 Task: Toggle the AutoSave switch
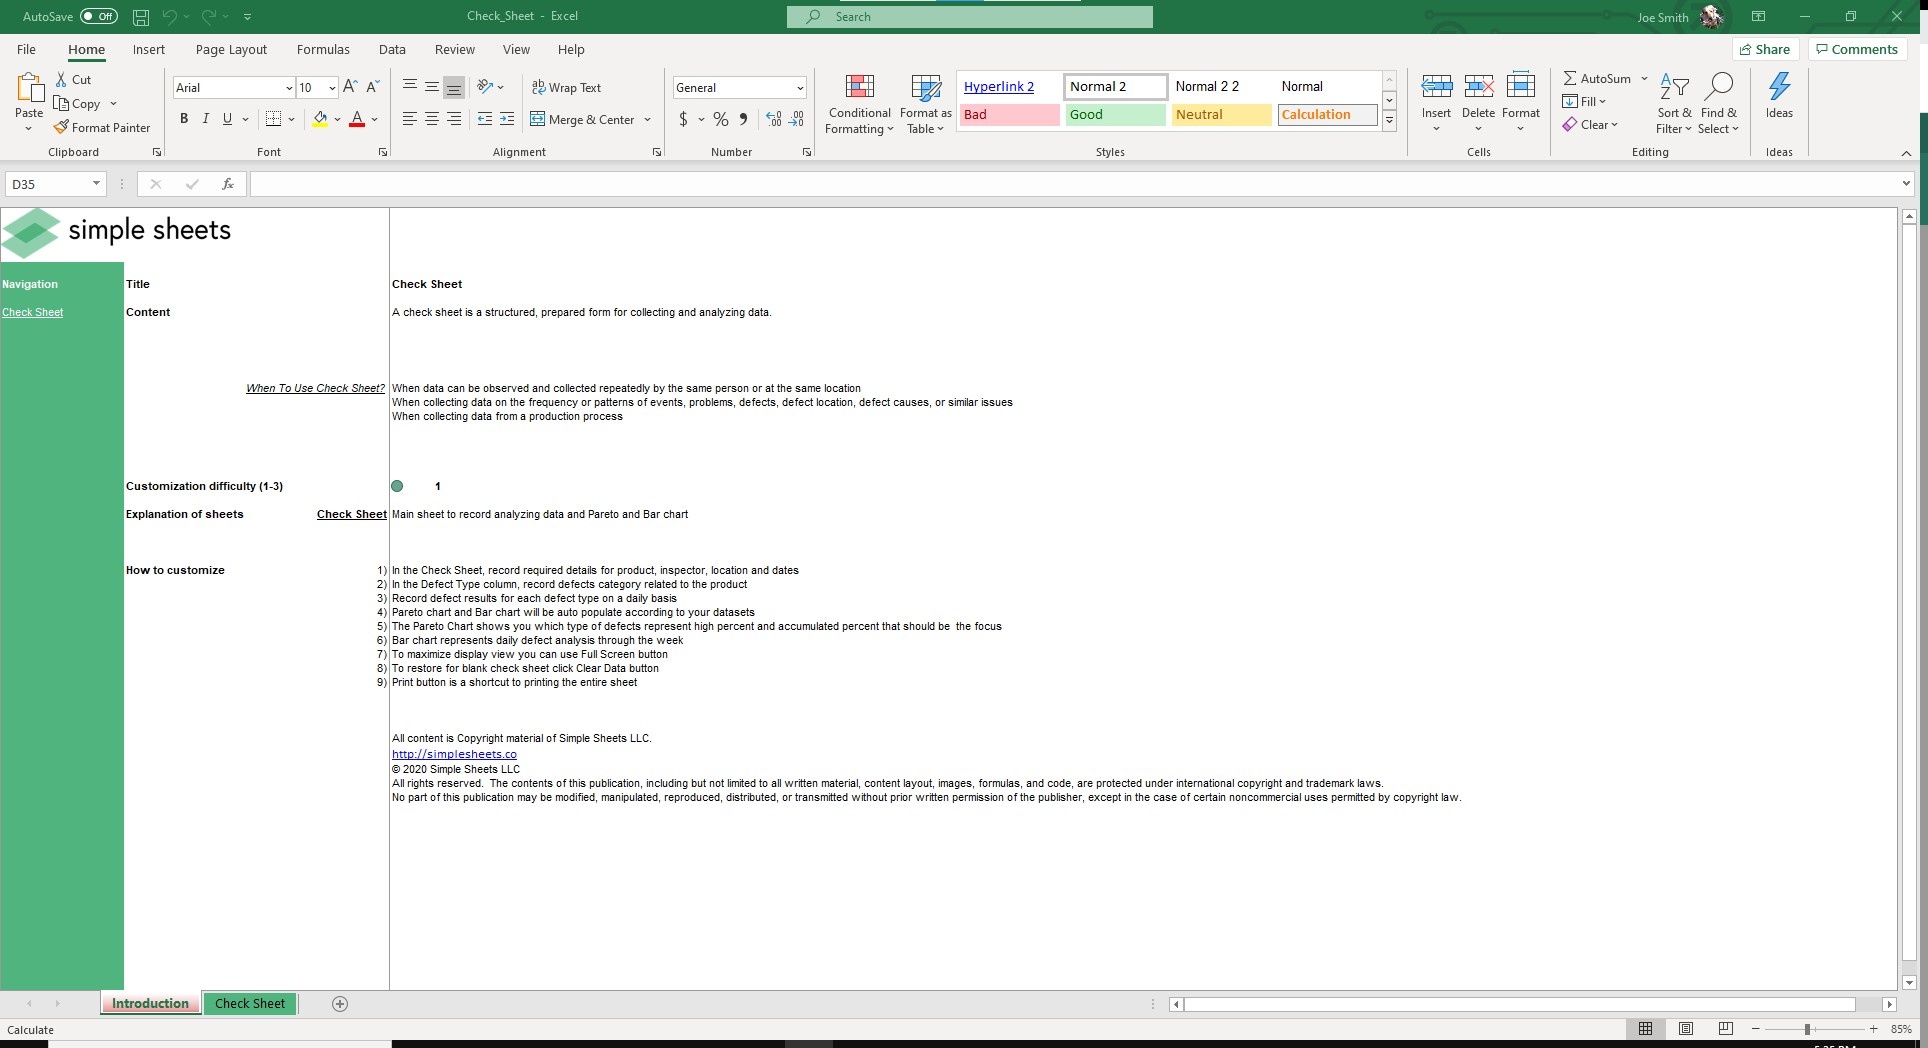coord(99,16)
